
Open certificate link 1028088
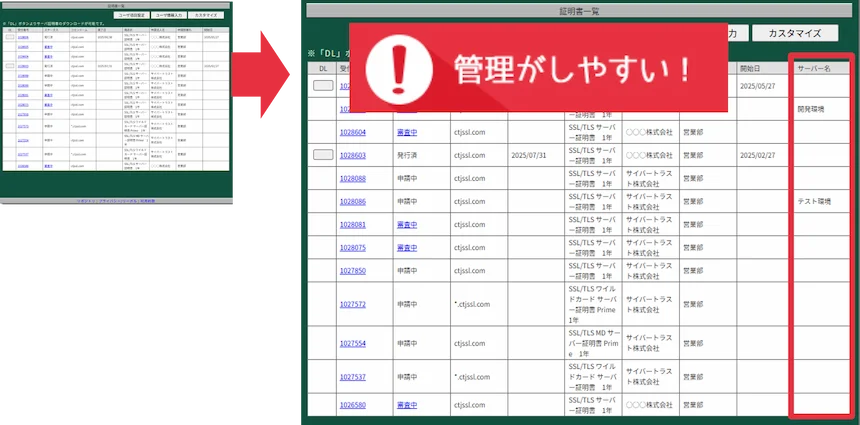[352, 178]
